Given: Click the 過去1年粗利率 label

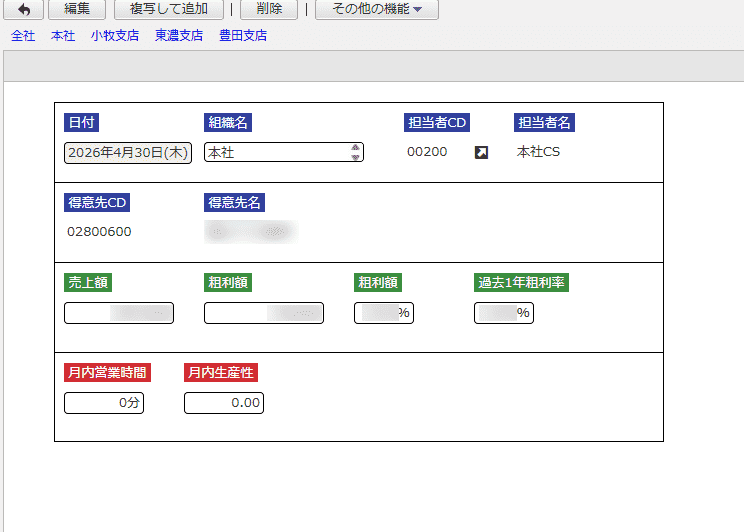Looking at the screenshot, I should [x=521, y=282].
